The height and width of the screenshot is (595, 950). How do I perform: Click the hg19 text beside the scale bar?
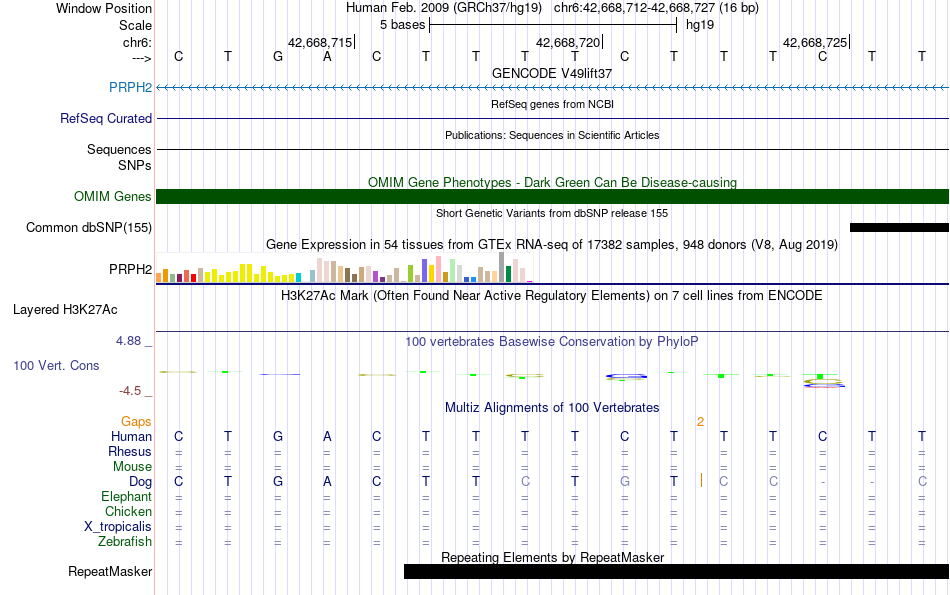pyautogui.click(x=700, y=25)
